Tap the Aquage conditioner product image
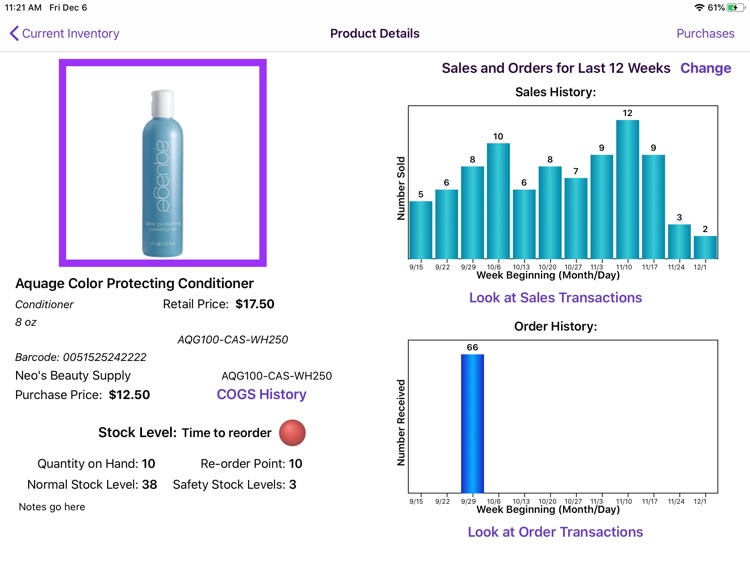The height and width of the screenshot is (563, 750). pyautogui.click(x=163, y=163)
